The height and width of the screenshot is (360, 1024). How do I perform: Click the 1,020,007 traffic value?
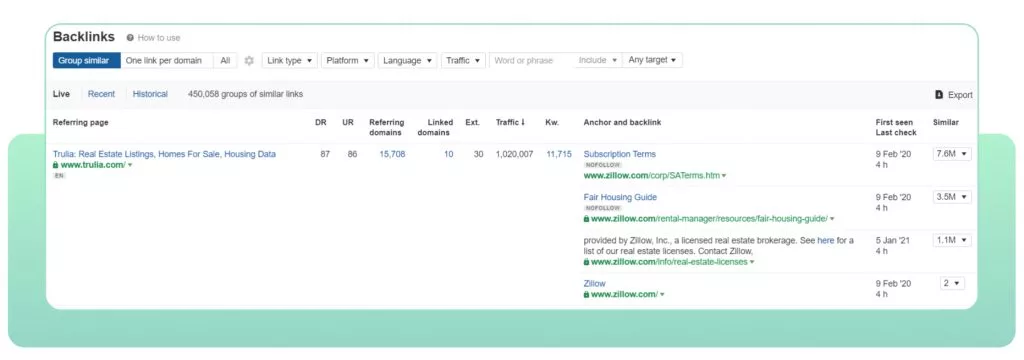pyautogui.click(x=514, y=154)
